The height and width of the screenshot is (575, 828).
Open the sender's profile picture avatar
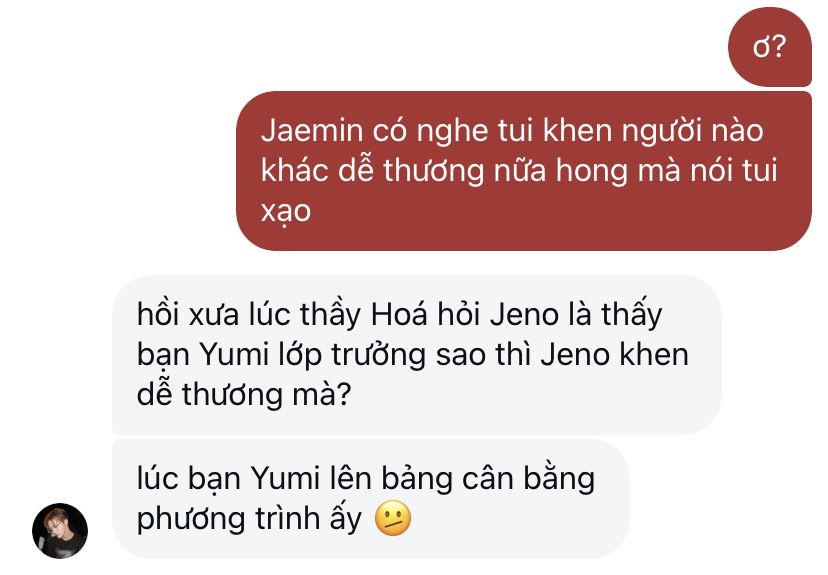tap(60, 531)
